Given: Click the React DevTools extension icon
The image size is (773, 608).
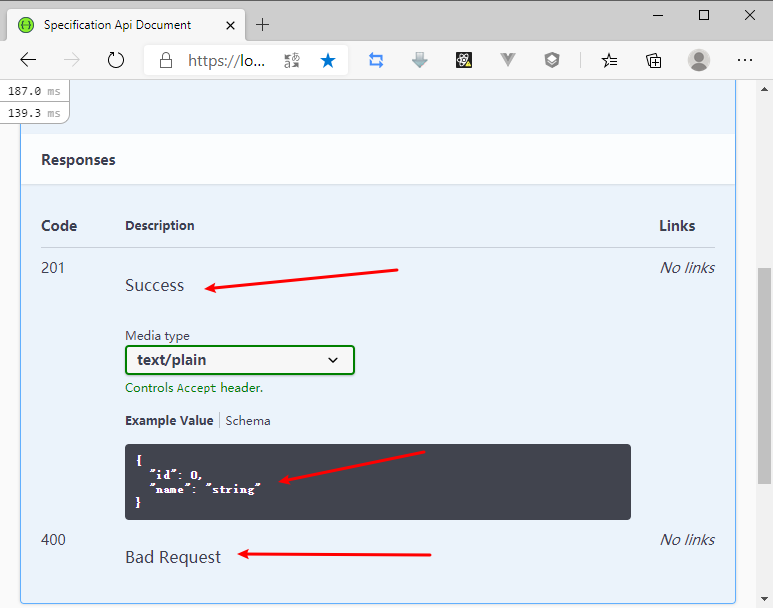Looking at the screenshot, I should pyautogui.click(x=464, y=60).
